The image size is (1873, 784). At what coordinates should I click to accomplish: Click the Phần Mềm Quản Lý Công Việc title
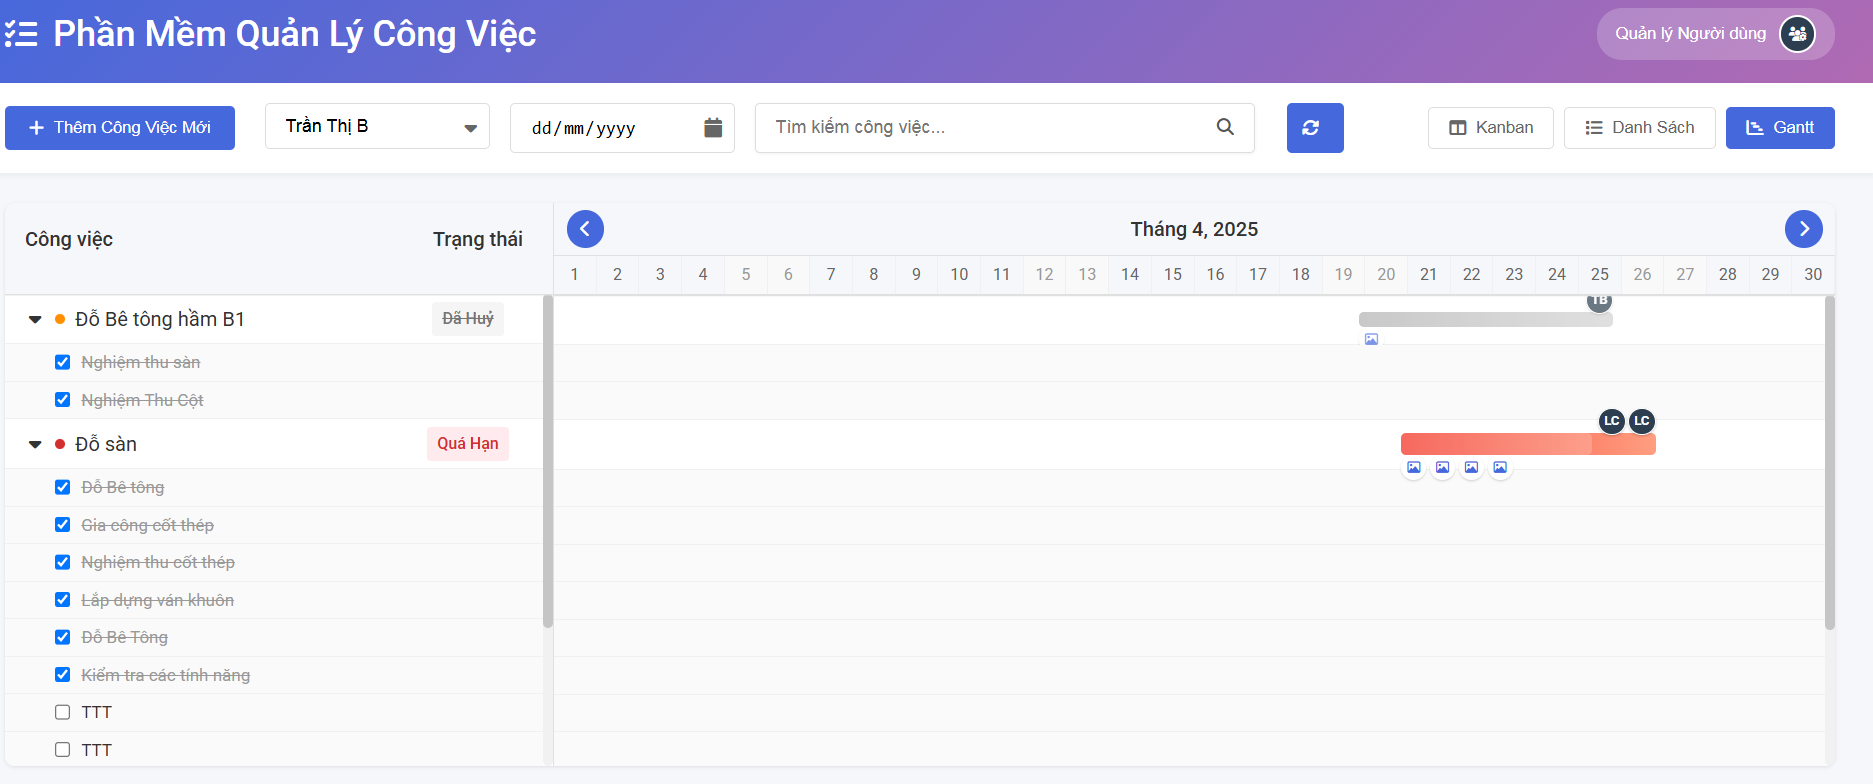tap(295, 34)
